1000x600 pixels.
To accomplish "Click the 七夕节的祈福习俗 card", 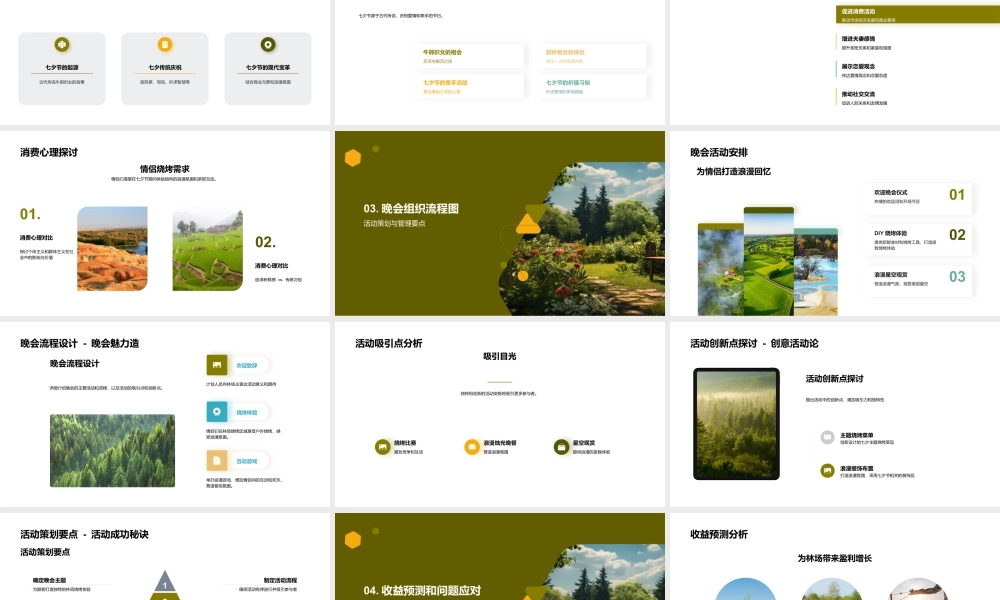I will click(x=593, y=86).
